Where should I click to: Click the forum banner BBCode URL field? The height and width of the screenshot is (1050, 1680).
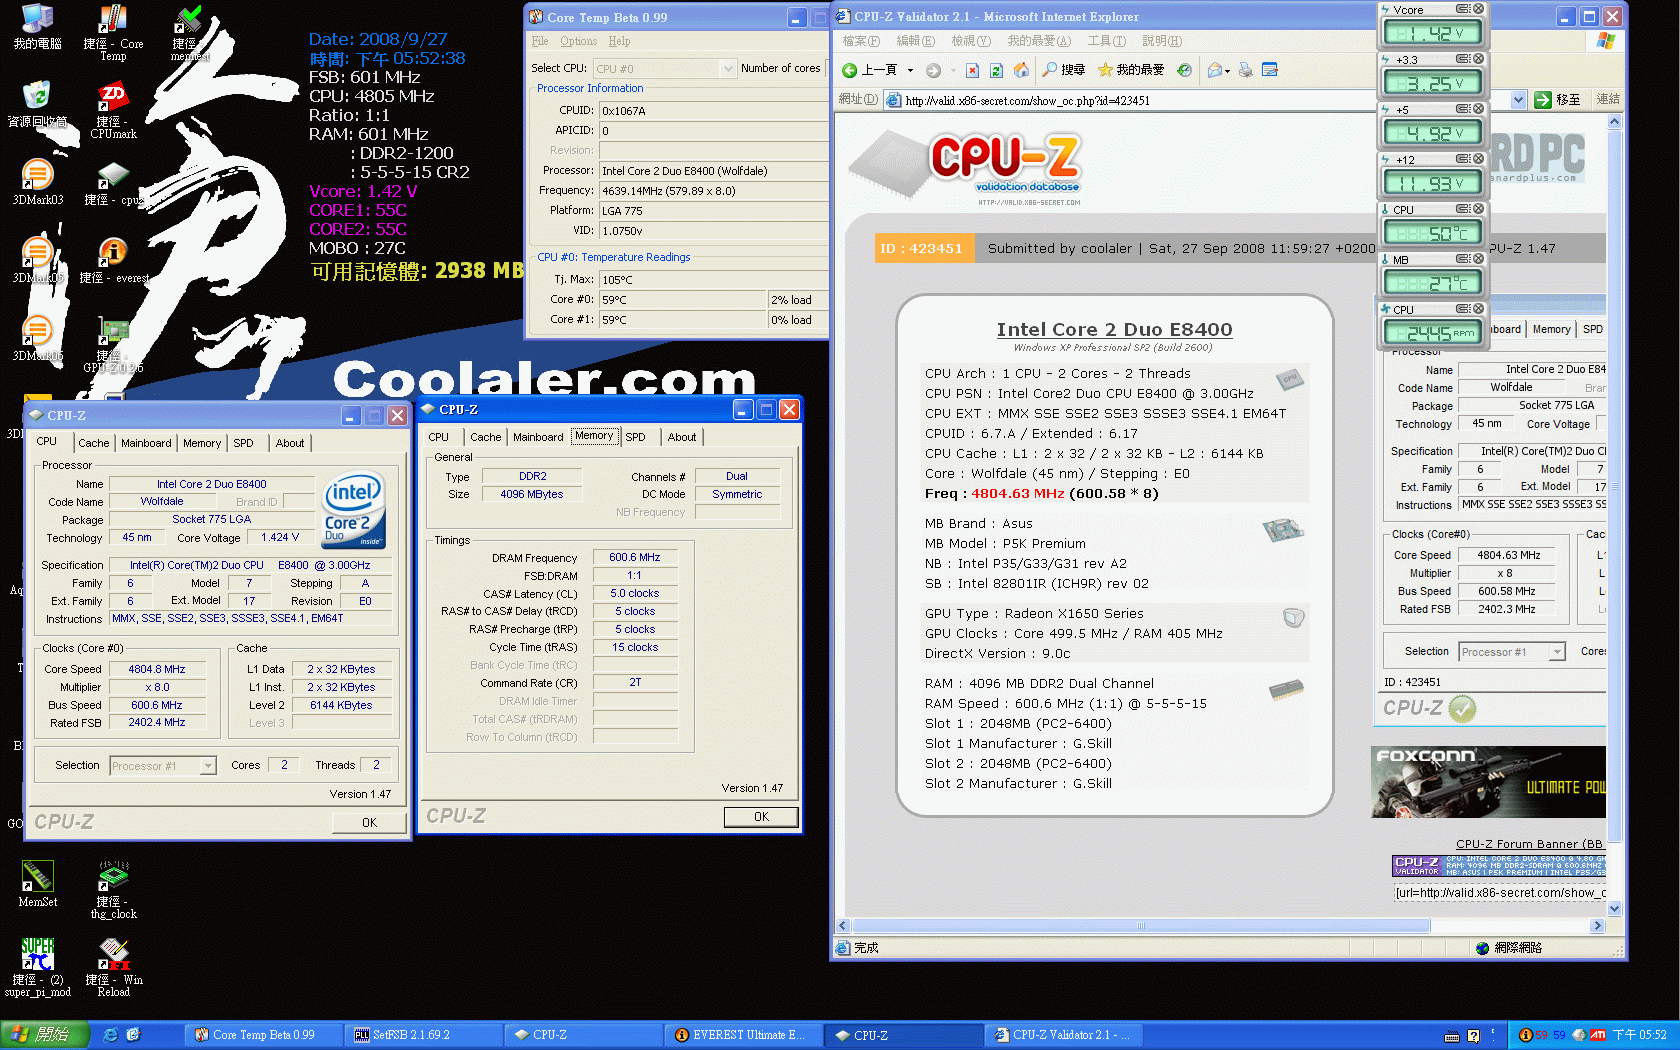pos(1500,893)
